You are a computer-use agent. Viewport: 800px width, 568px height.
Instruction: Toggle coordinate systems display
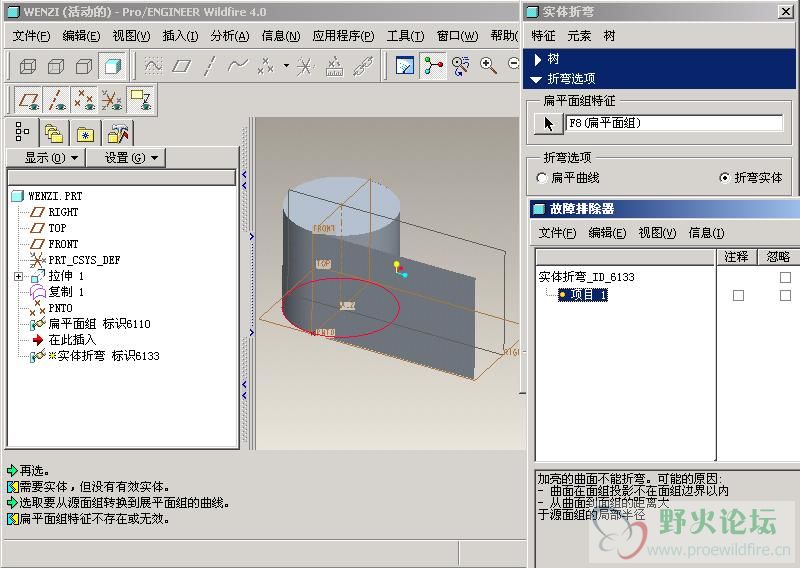point(112,100)
